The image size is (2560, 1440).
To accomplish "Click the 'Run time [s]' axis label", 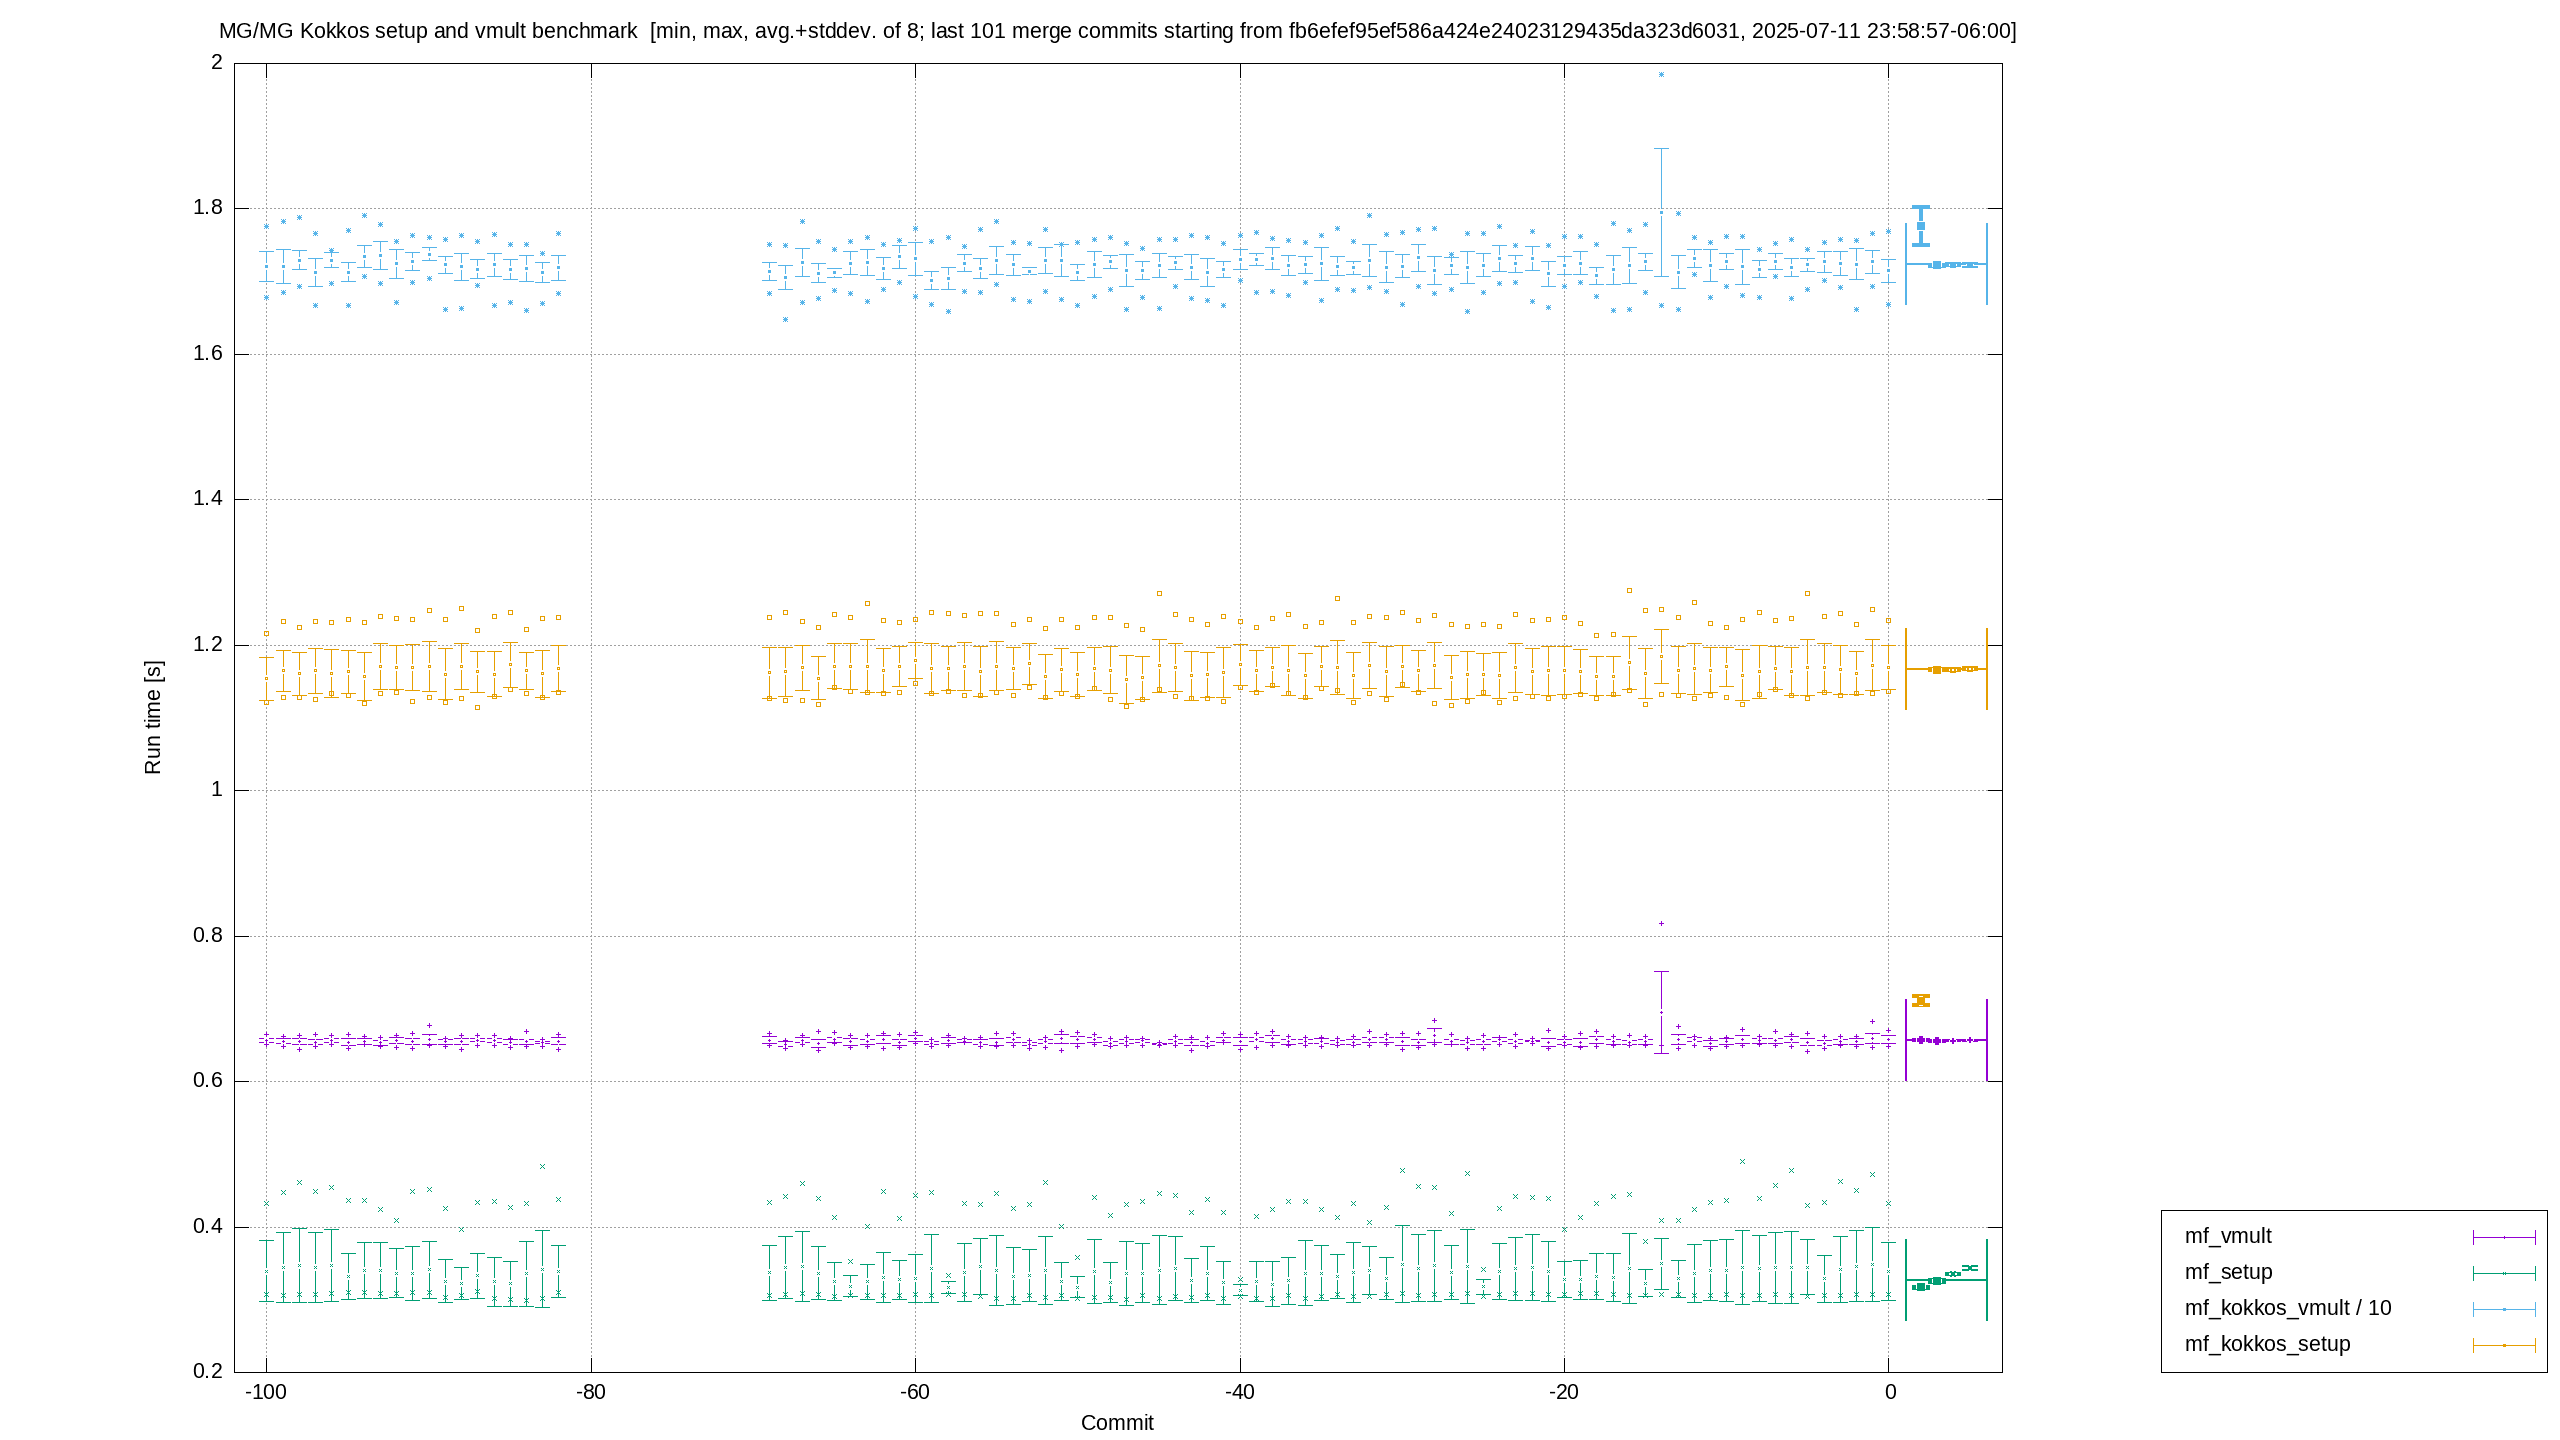I will pyautogui.click(x=152, y=717).
